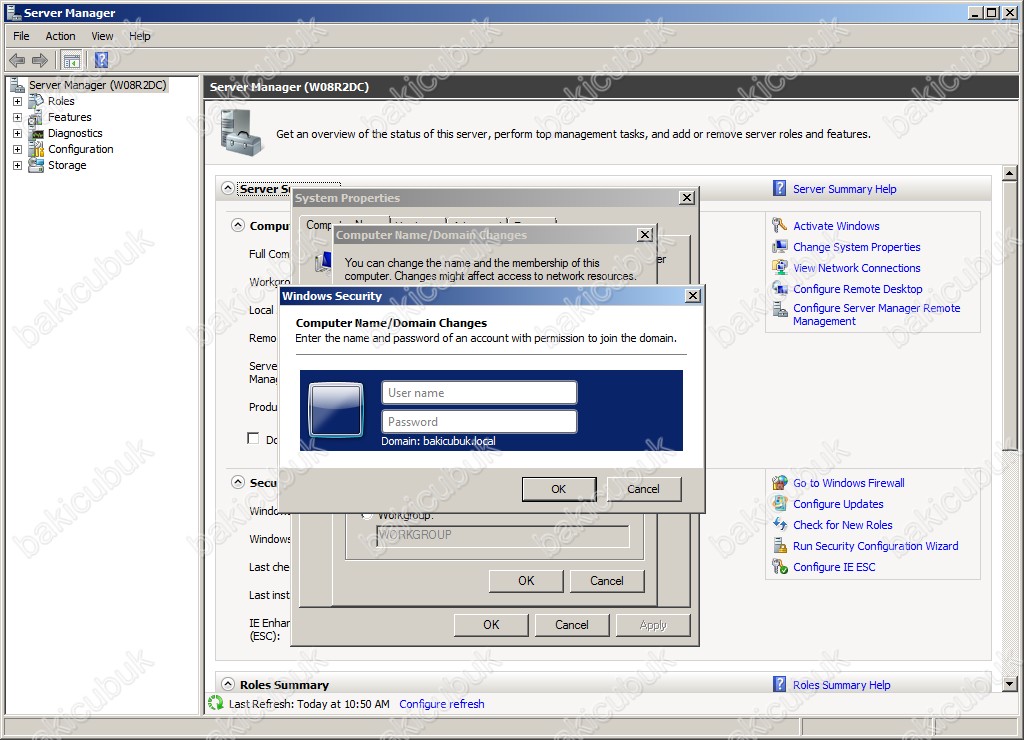Open the Configure Server Manager Remote Management link
The image size is (1024, 740).
876,315
